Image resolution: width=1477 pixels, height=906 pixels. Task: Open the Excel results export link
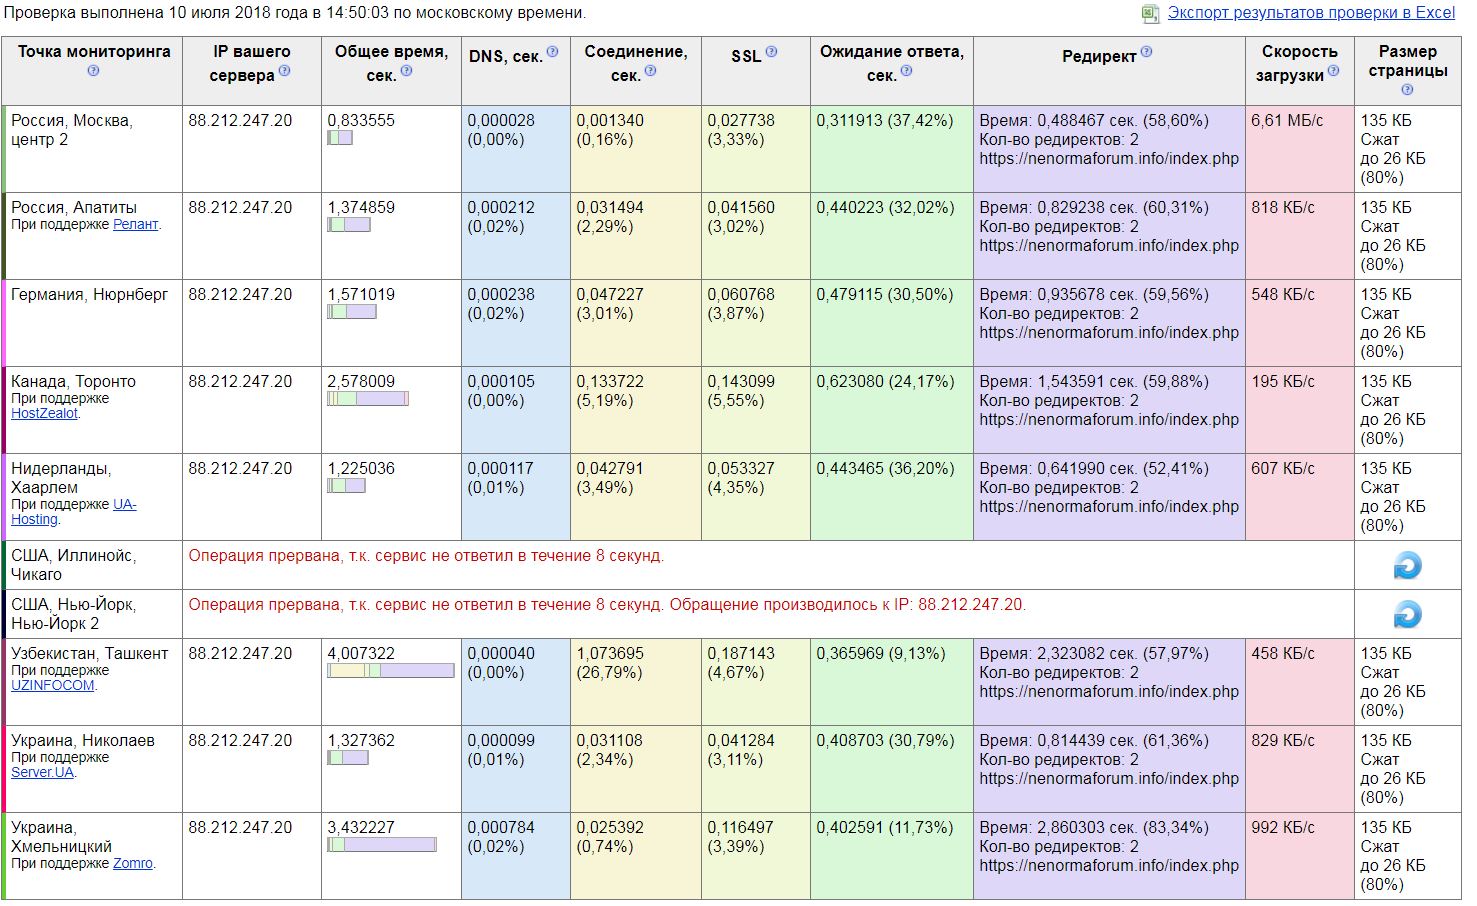click(1311, 13)
